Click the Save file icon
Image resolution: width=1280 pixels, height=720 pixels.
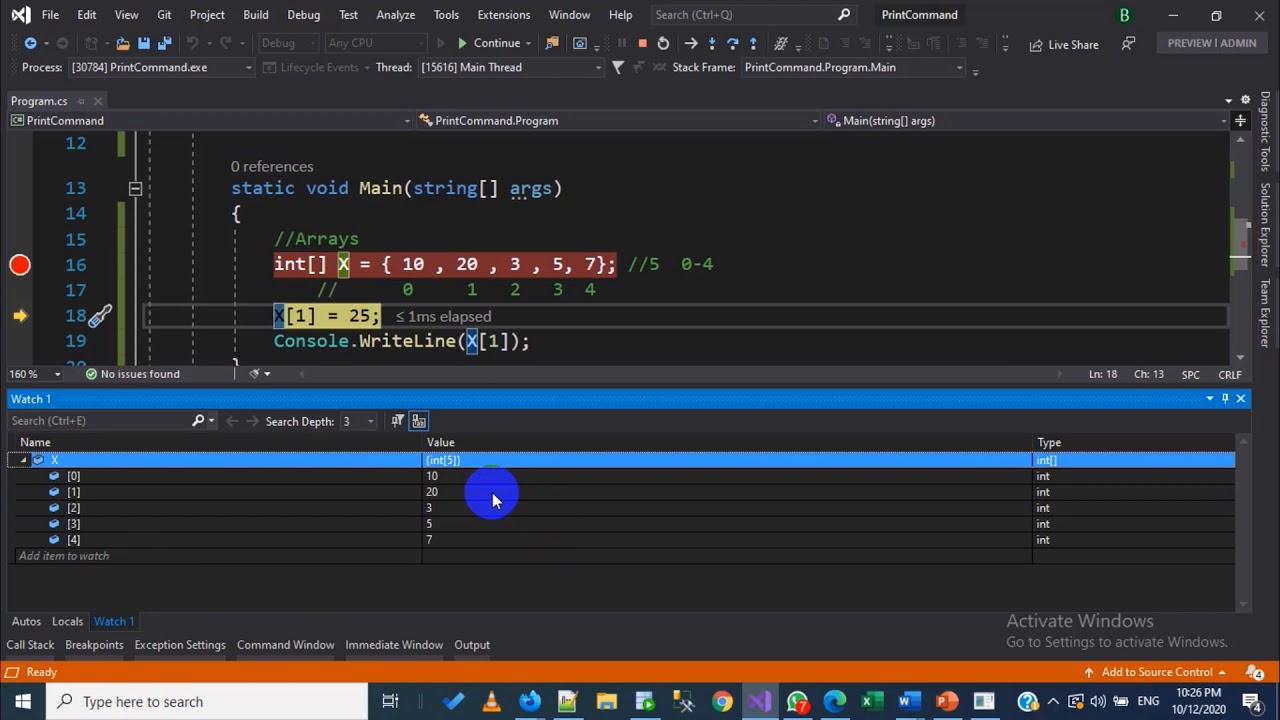pyautogui.click(x=143, y=43)
